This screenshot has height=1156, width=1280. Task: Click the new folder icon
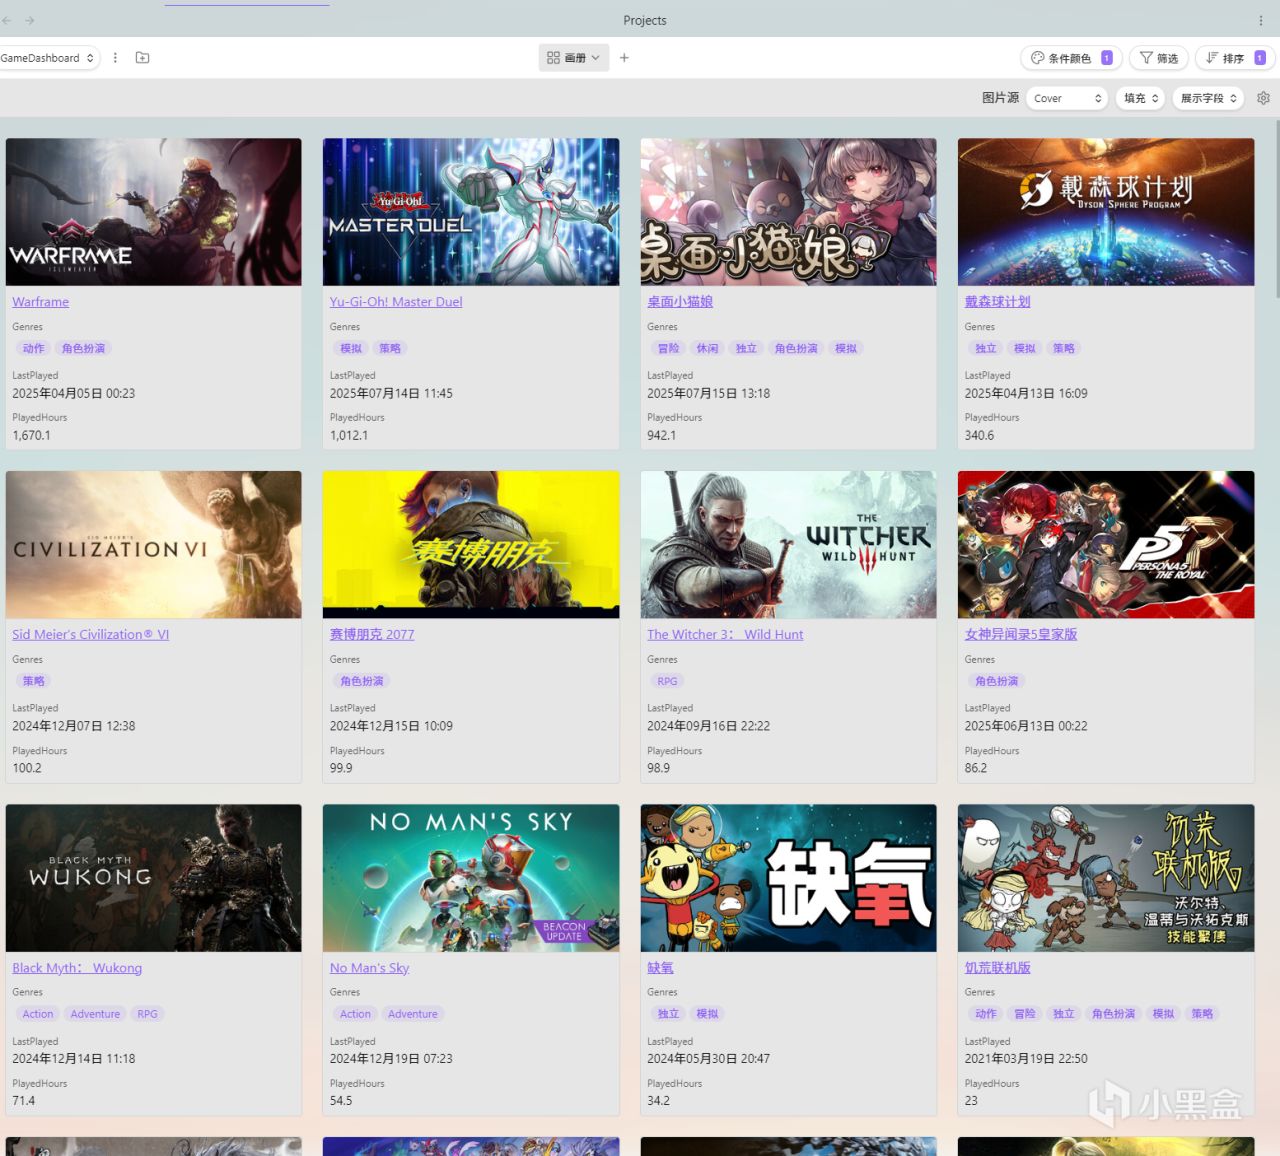point(142,58)
